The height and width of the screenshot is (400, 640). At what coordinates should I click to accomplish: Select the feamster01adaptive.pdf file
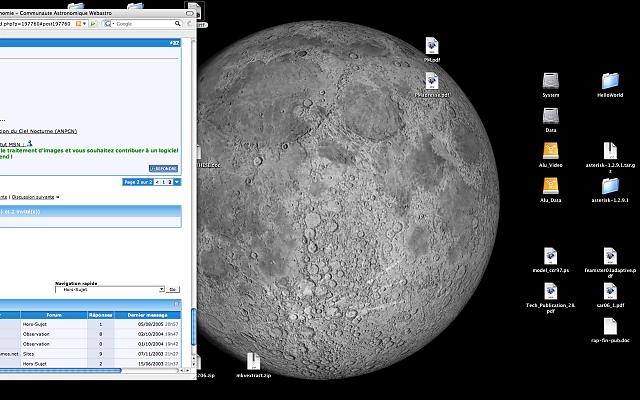[610, 257]
